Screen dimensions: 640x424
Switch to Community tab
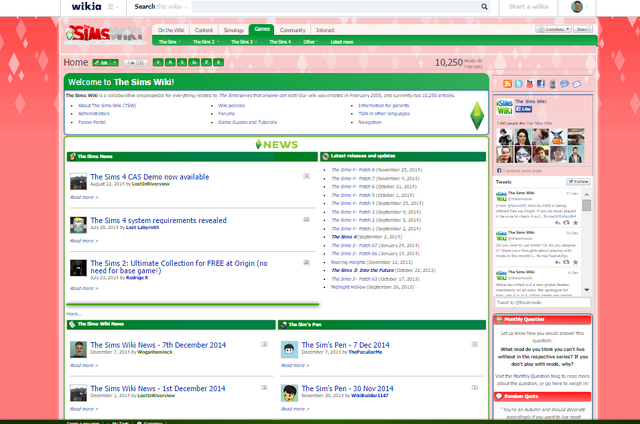(293, 30)
